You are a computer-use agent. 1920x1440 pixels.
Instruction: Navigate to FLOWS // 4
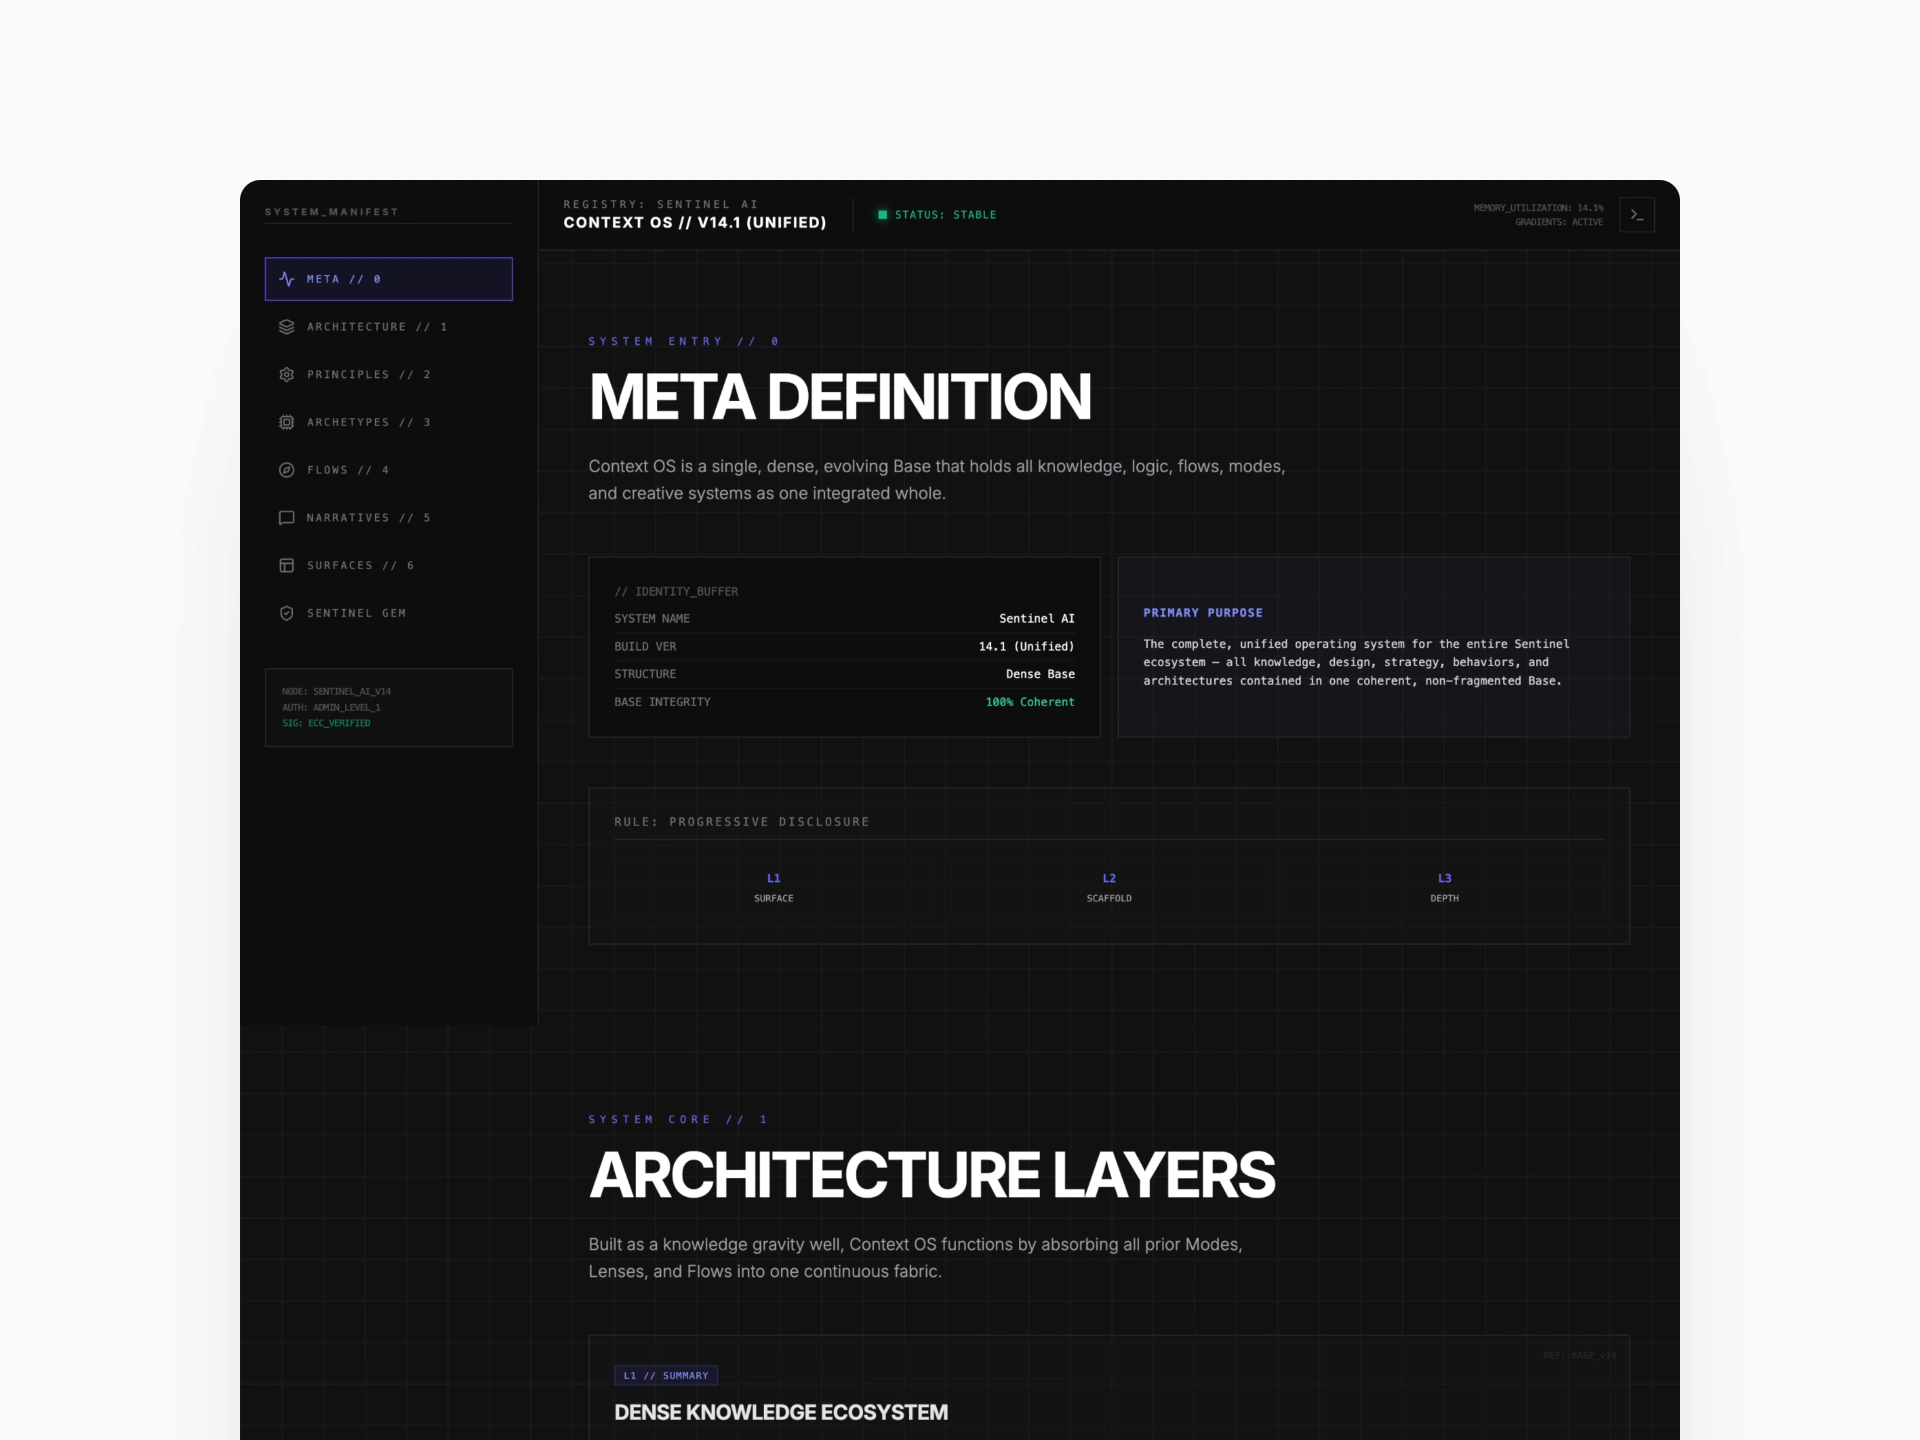[x=347, y=470]
